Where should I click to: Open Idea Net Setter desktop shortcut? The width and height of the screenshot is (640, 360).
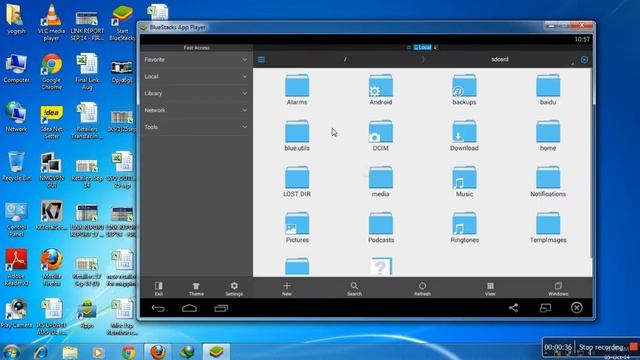pyautogui.click(x=51, y=121)
